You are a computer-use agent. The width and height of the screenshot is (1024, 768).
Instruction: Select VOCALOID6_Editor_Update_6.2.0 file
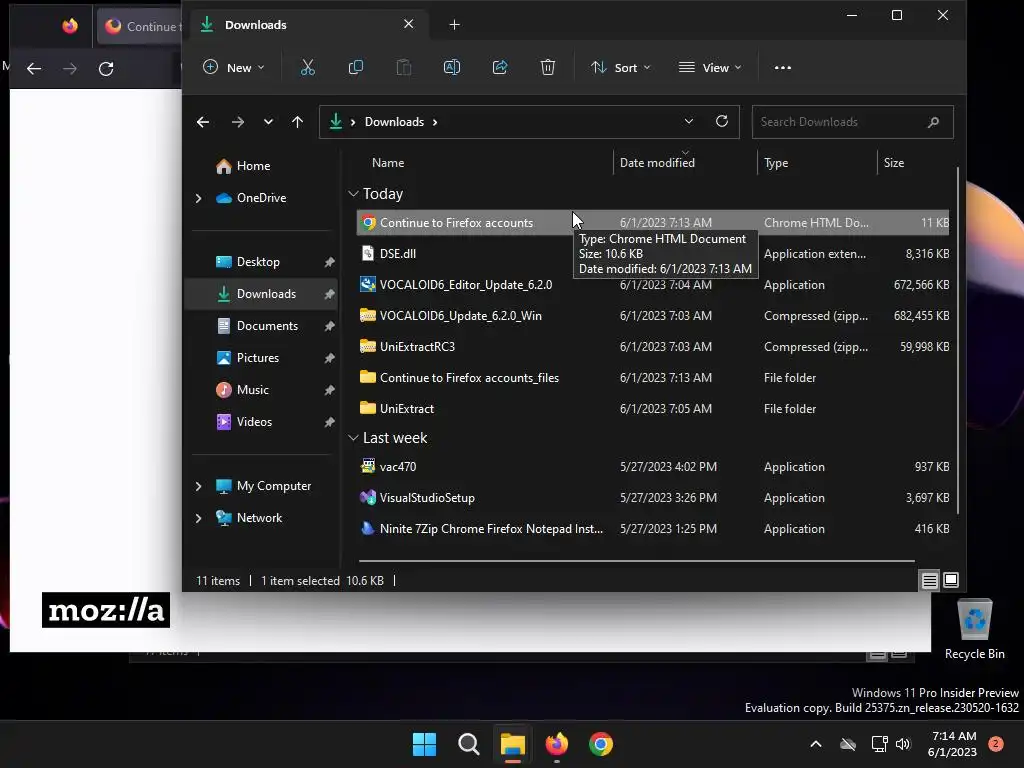click(653, 285)
